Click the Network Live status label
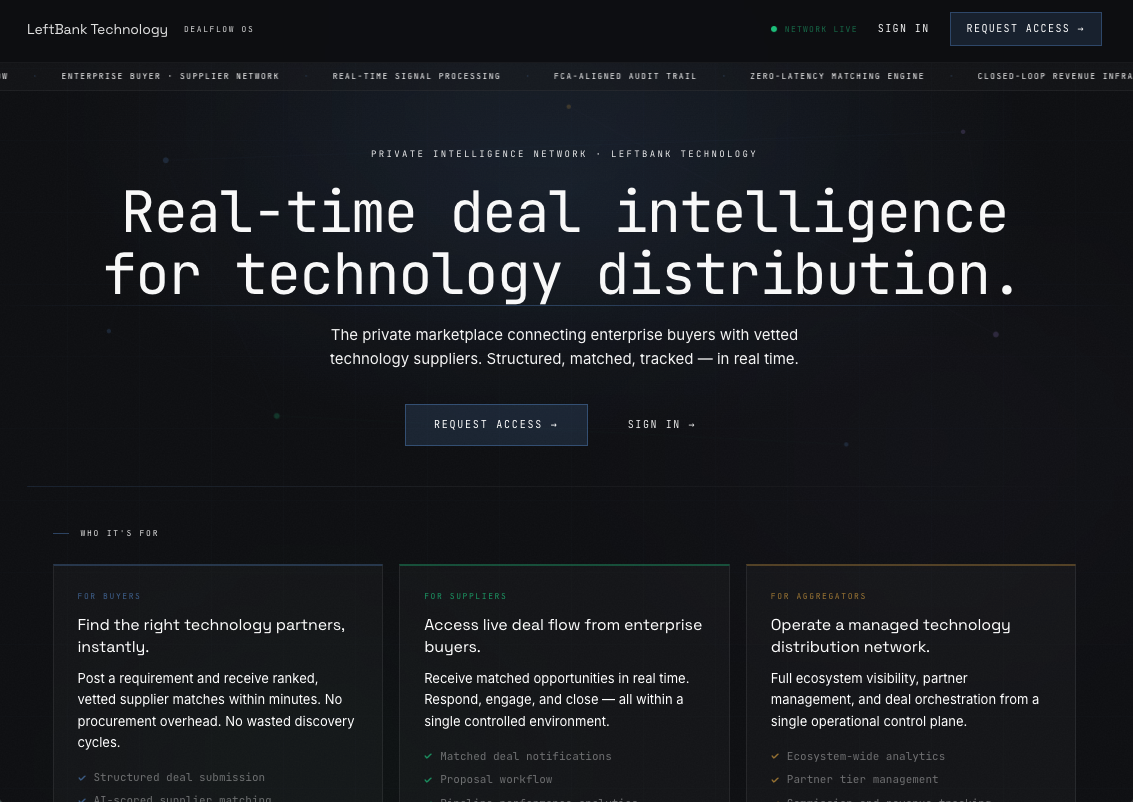This screenshot has width=1133, height=802. (x=821, y=29)
